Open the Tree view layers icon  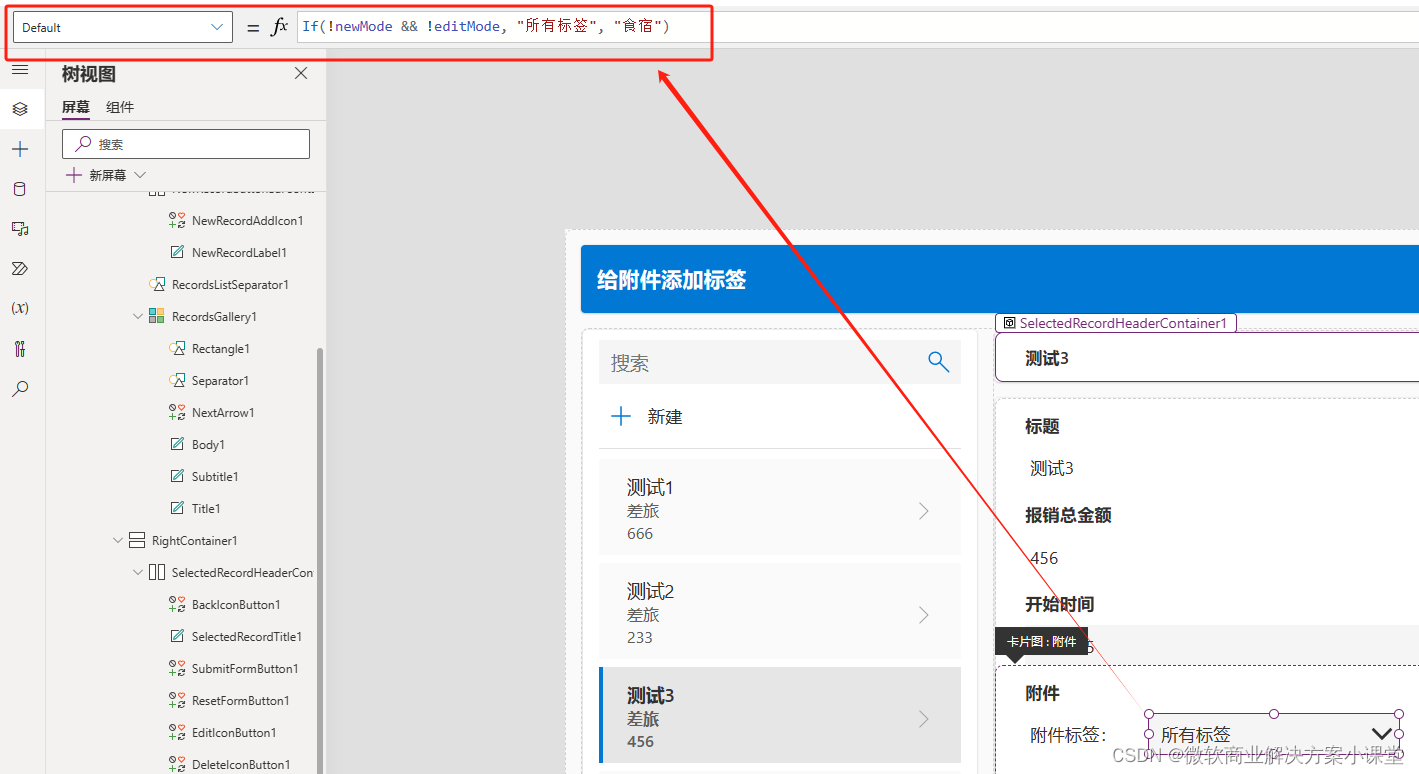(20, 109)
